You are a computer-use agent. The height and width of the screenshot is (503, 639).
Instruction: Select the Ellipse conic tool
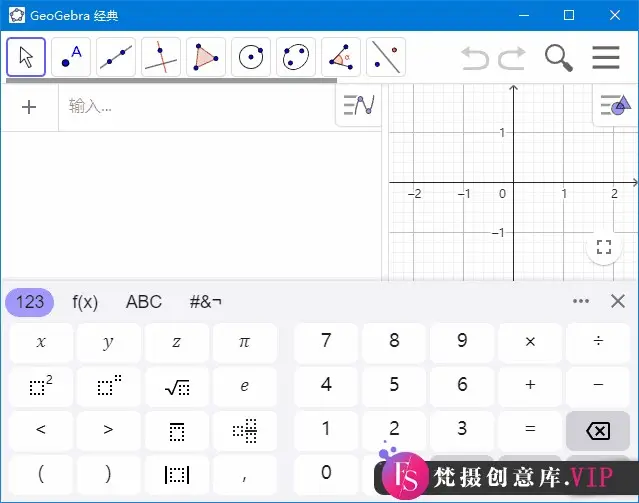pyautogui.click(x=296, y=57)
